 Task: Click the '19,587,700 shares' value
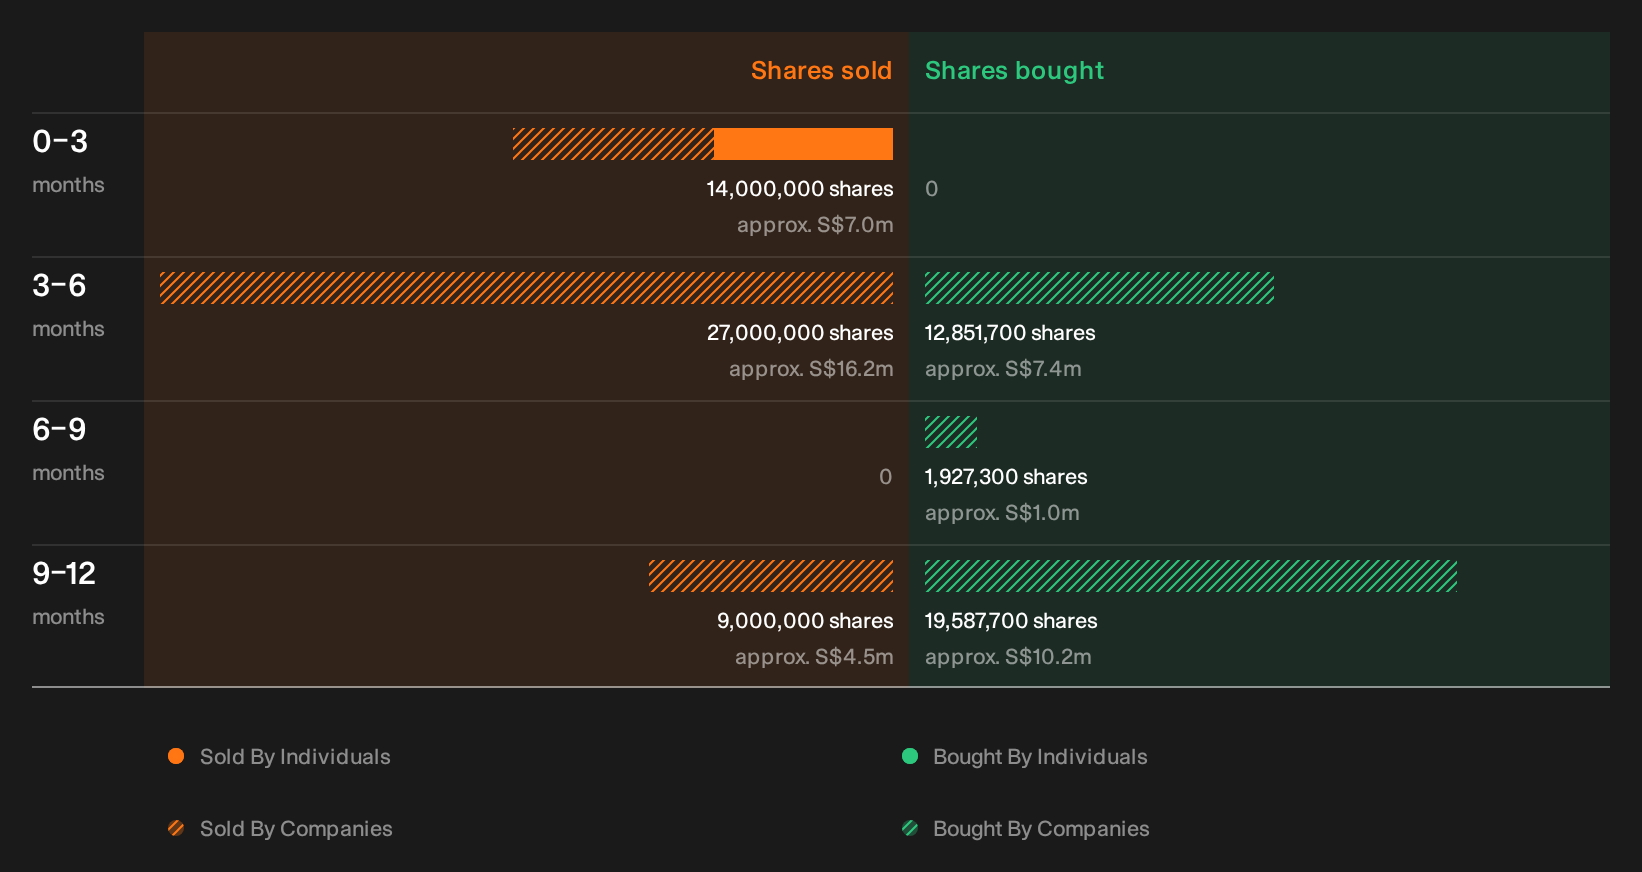(1011, 621)
